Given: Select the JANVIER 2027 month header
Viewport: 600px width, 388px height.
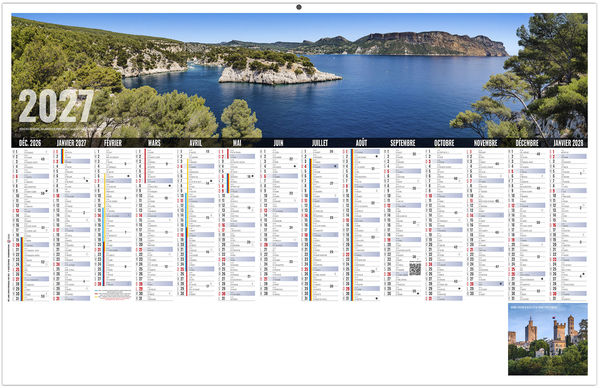Looking at the screenshot, I should 71,143.
